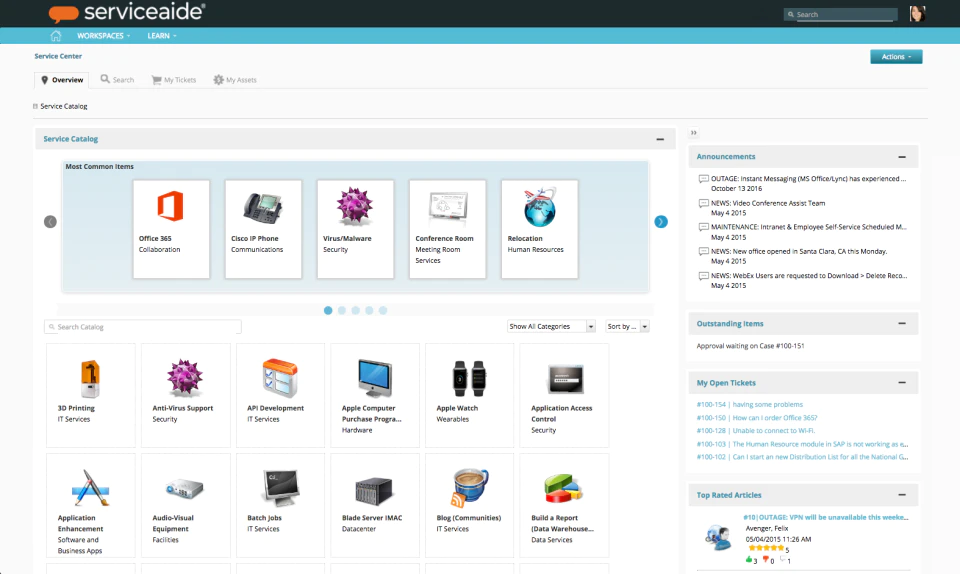The height and width of the screenshot is (574, 960).
Task: Click the thumbs down icon on article
Action: [765, 559]
